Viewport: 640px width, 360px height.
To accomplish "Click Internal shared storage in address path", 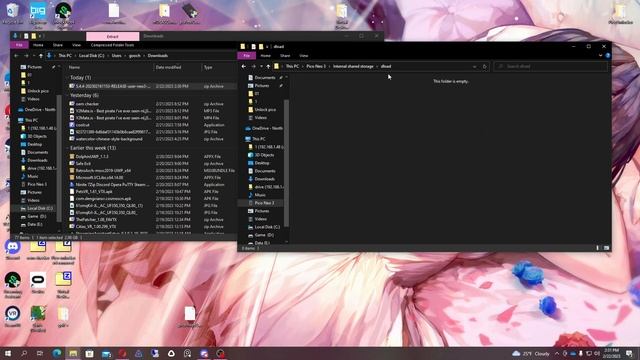I will 353,67.
